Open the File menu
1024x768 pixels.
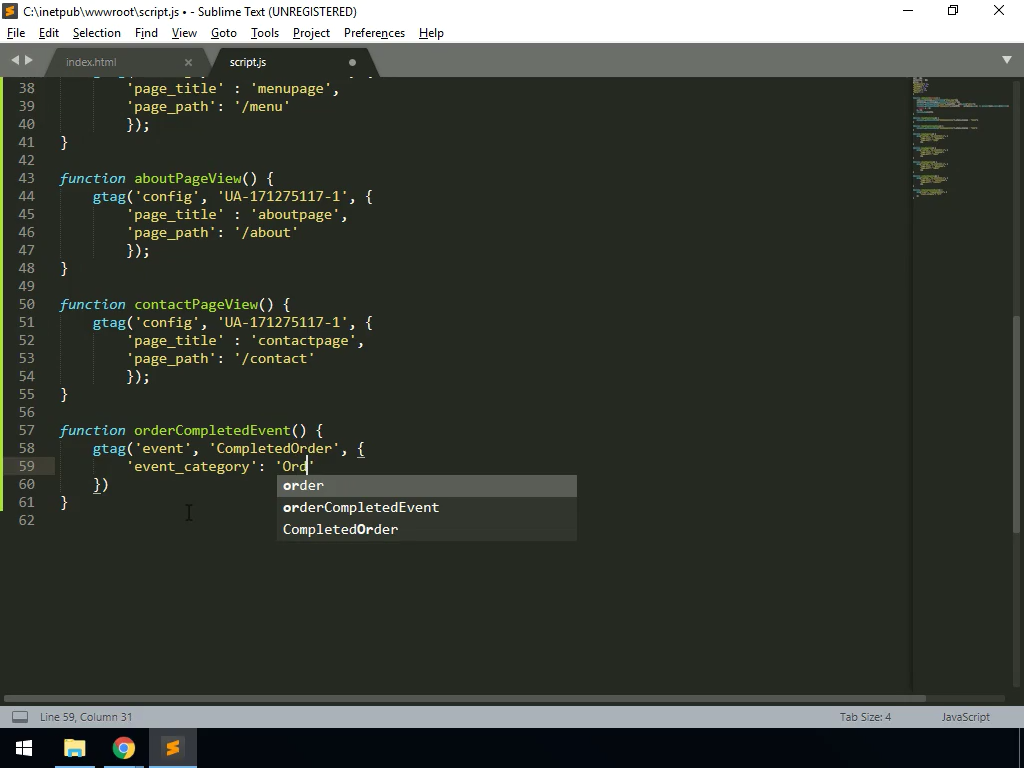coord(16,33)
